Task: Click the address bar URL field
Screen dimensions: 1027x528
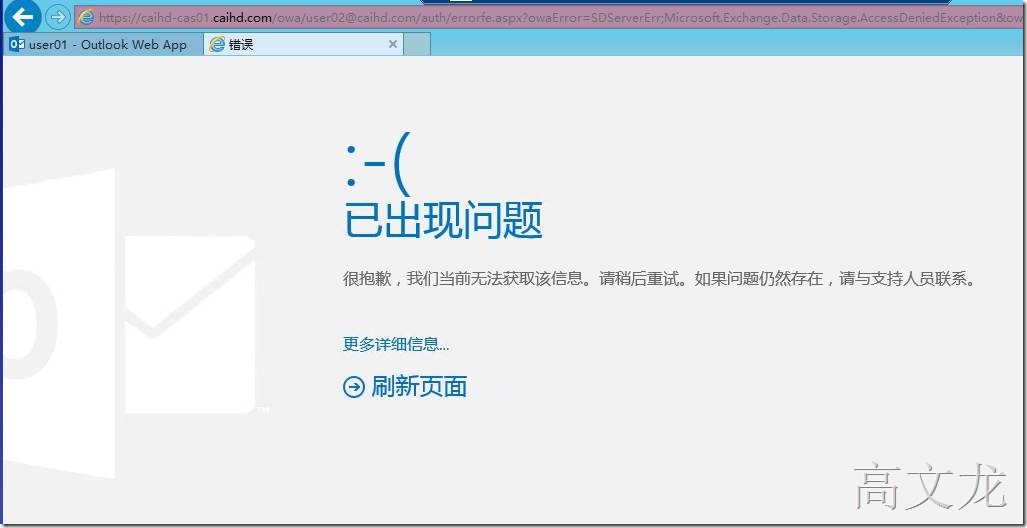Action: tap(550, 18)
